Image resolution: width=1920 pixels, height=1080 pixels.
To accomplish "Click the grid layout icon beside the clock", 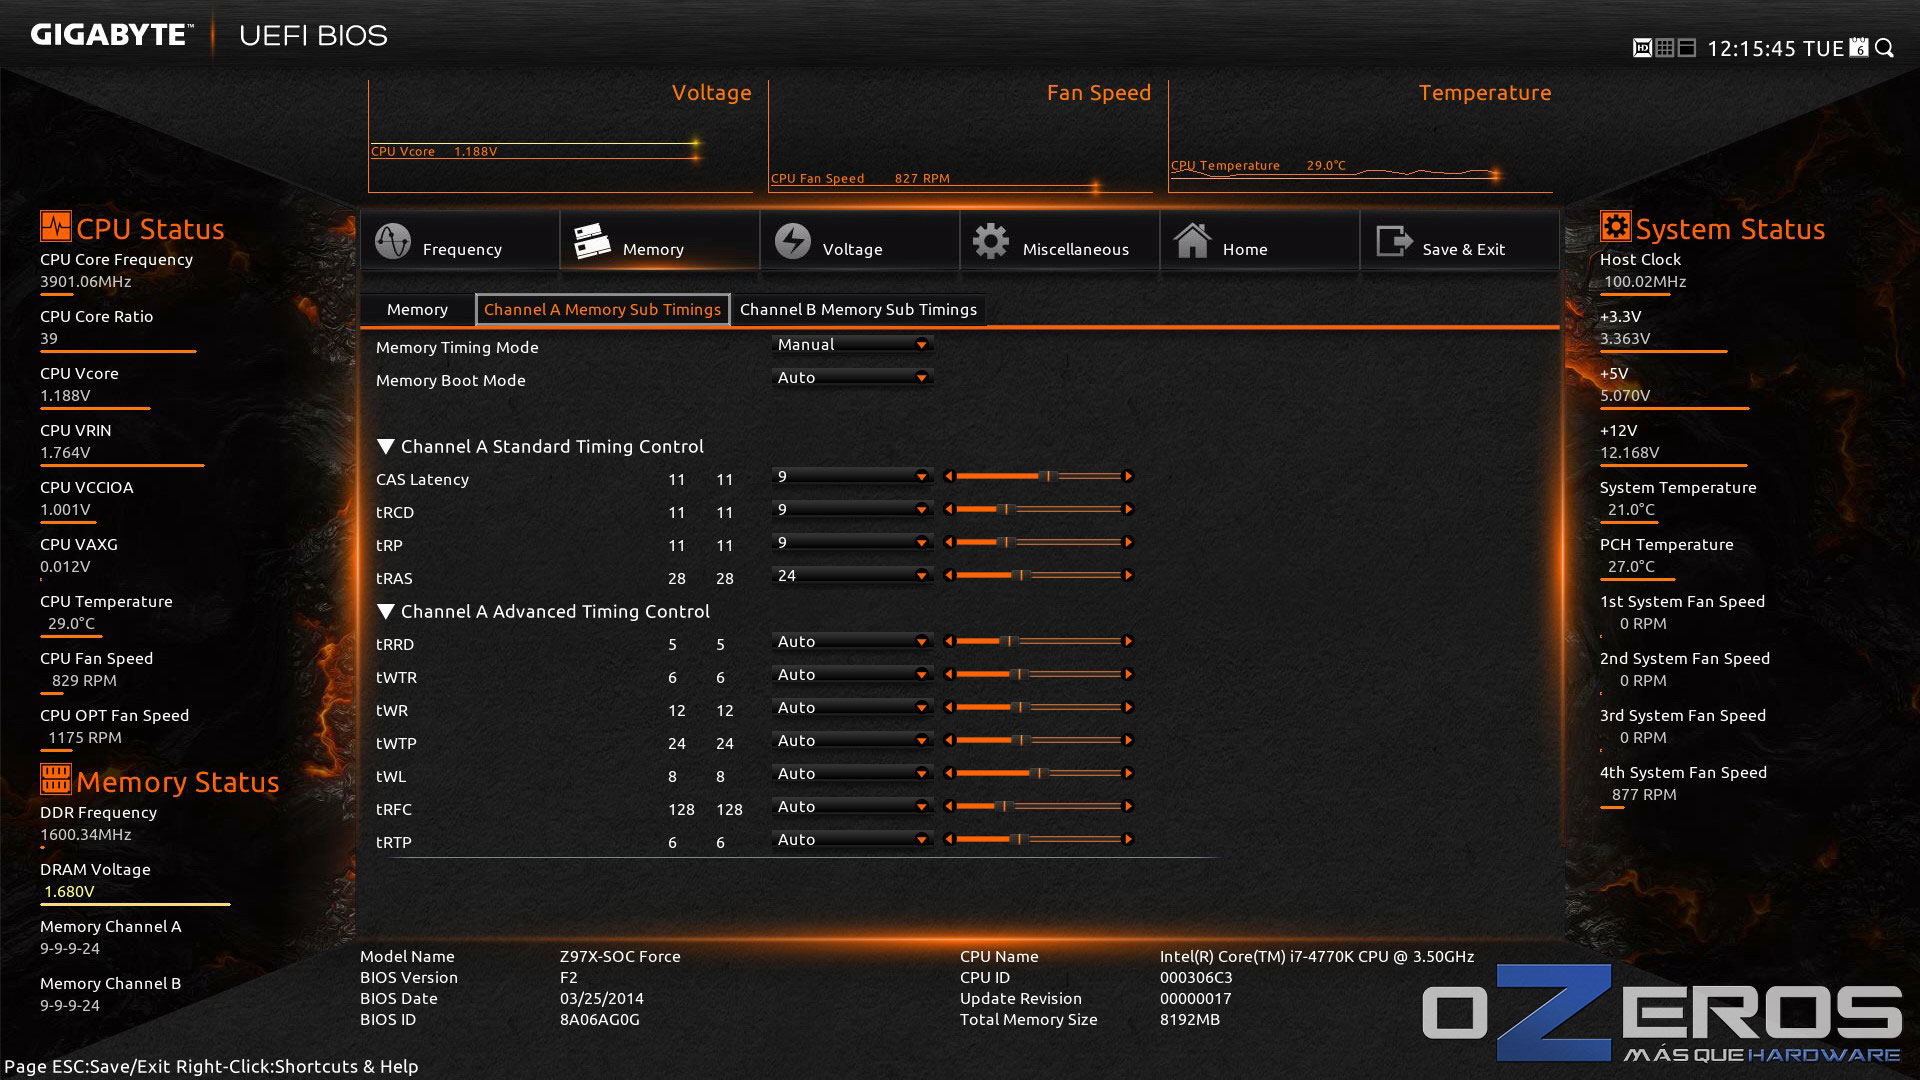I will 1665,48.
